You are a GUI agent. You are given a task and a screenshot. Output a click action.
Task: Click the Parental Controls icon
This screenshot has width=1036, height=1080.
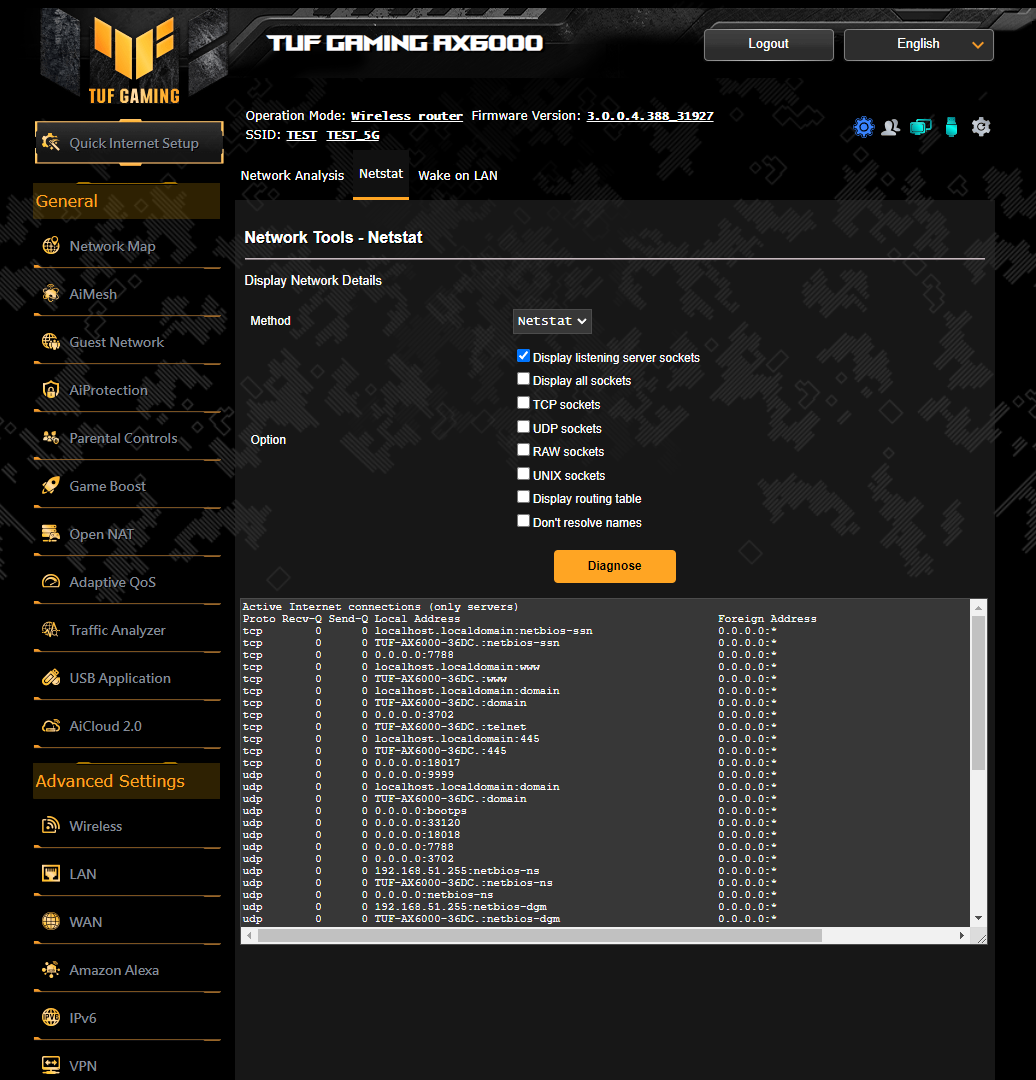(x=51, y=438)
